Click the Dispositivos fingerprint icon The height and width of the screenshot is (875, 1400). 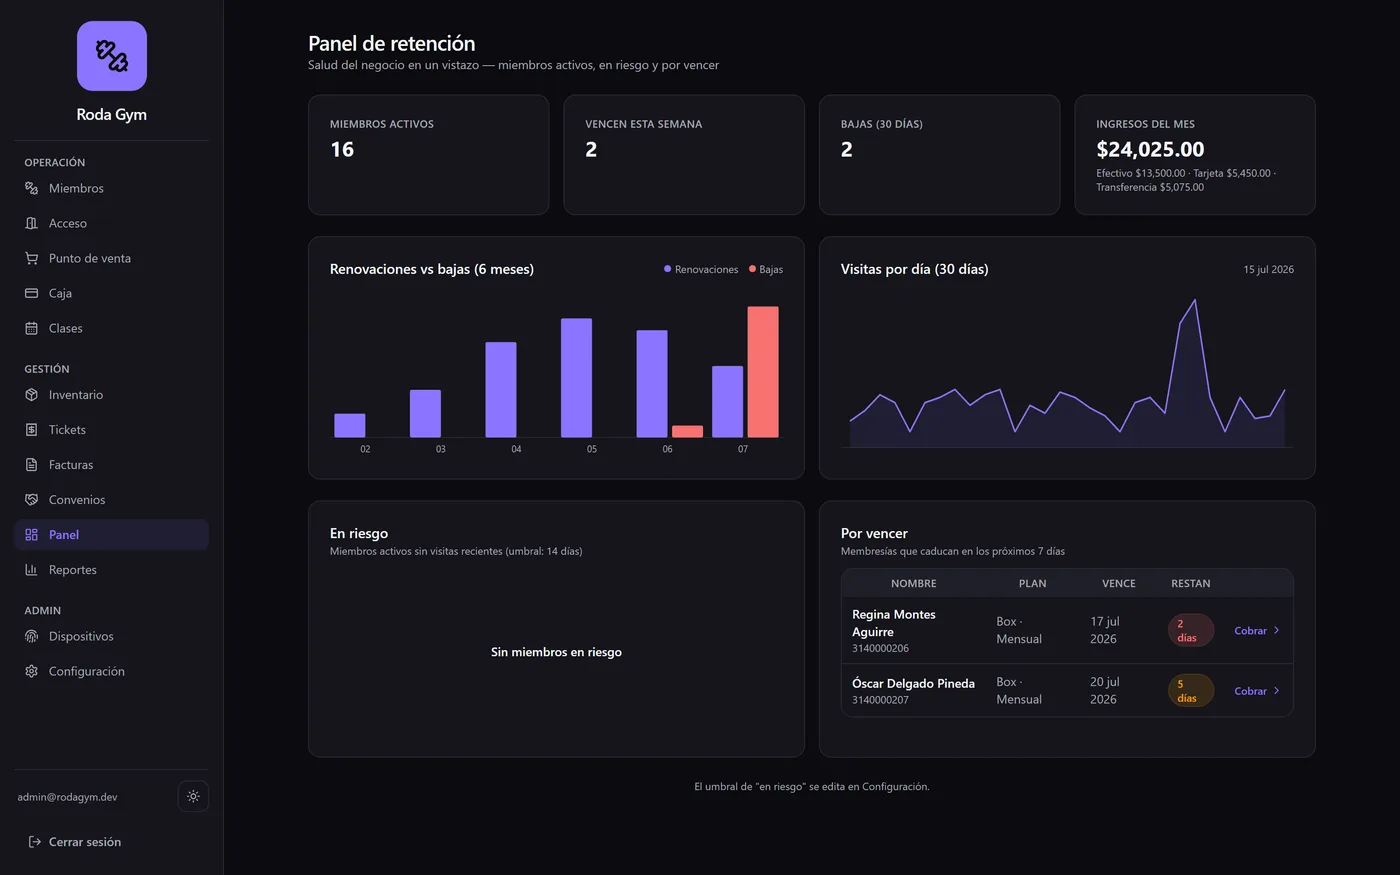[31, 636]
